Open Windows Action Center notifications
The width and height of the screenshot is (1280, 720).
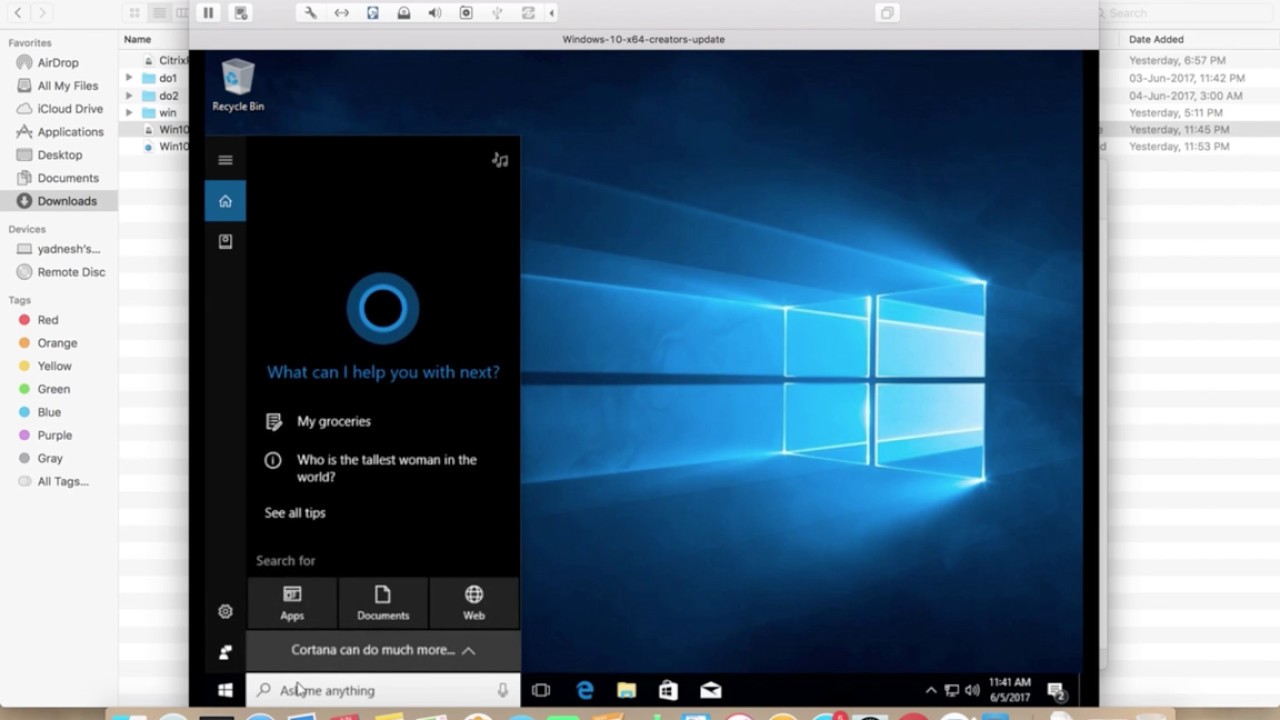[x=1056, y=690]
